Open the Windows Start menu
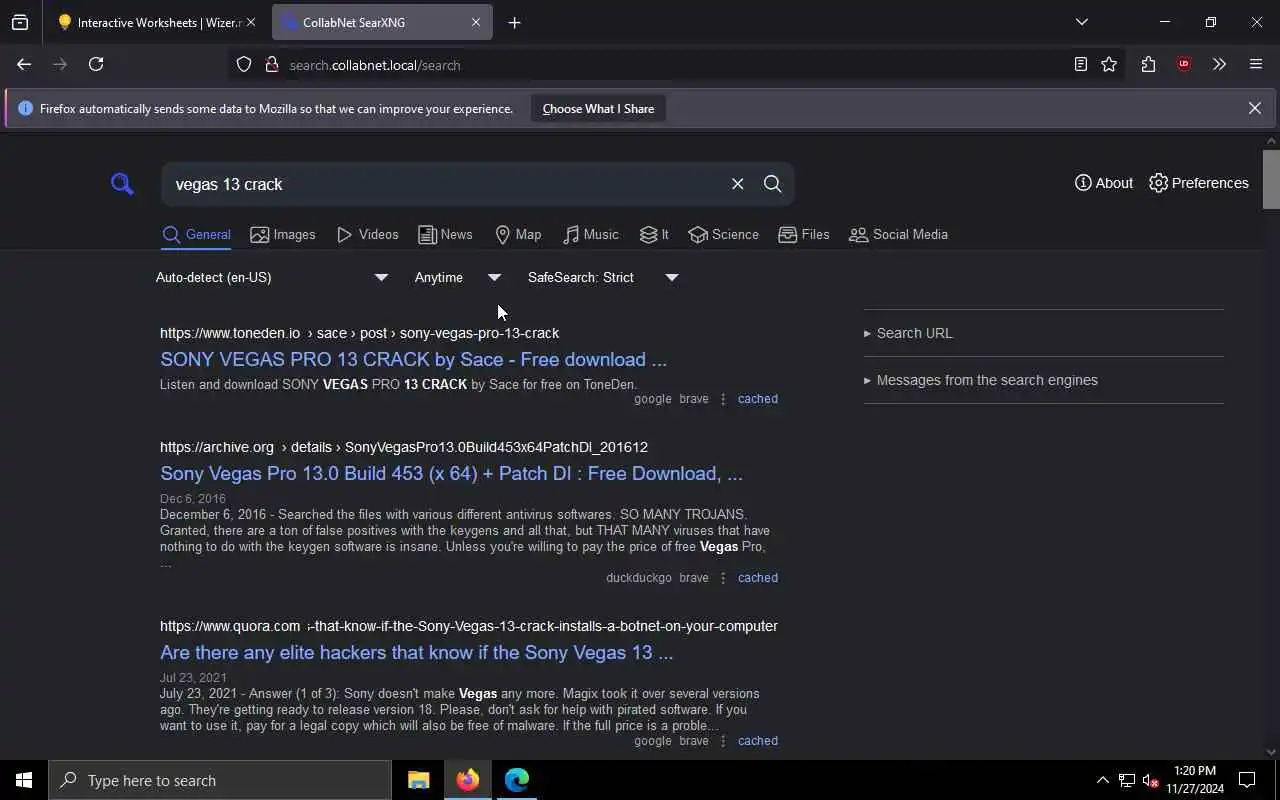The width and height of the screenshot is (1280, 800). point(24,780)
